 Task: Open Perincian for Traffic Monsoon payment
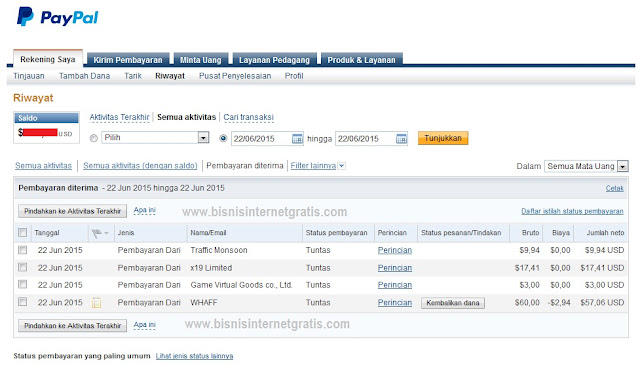click(x=395, y=250)
